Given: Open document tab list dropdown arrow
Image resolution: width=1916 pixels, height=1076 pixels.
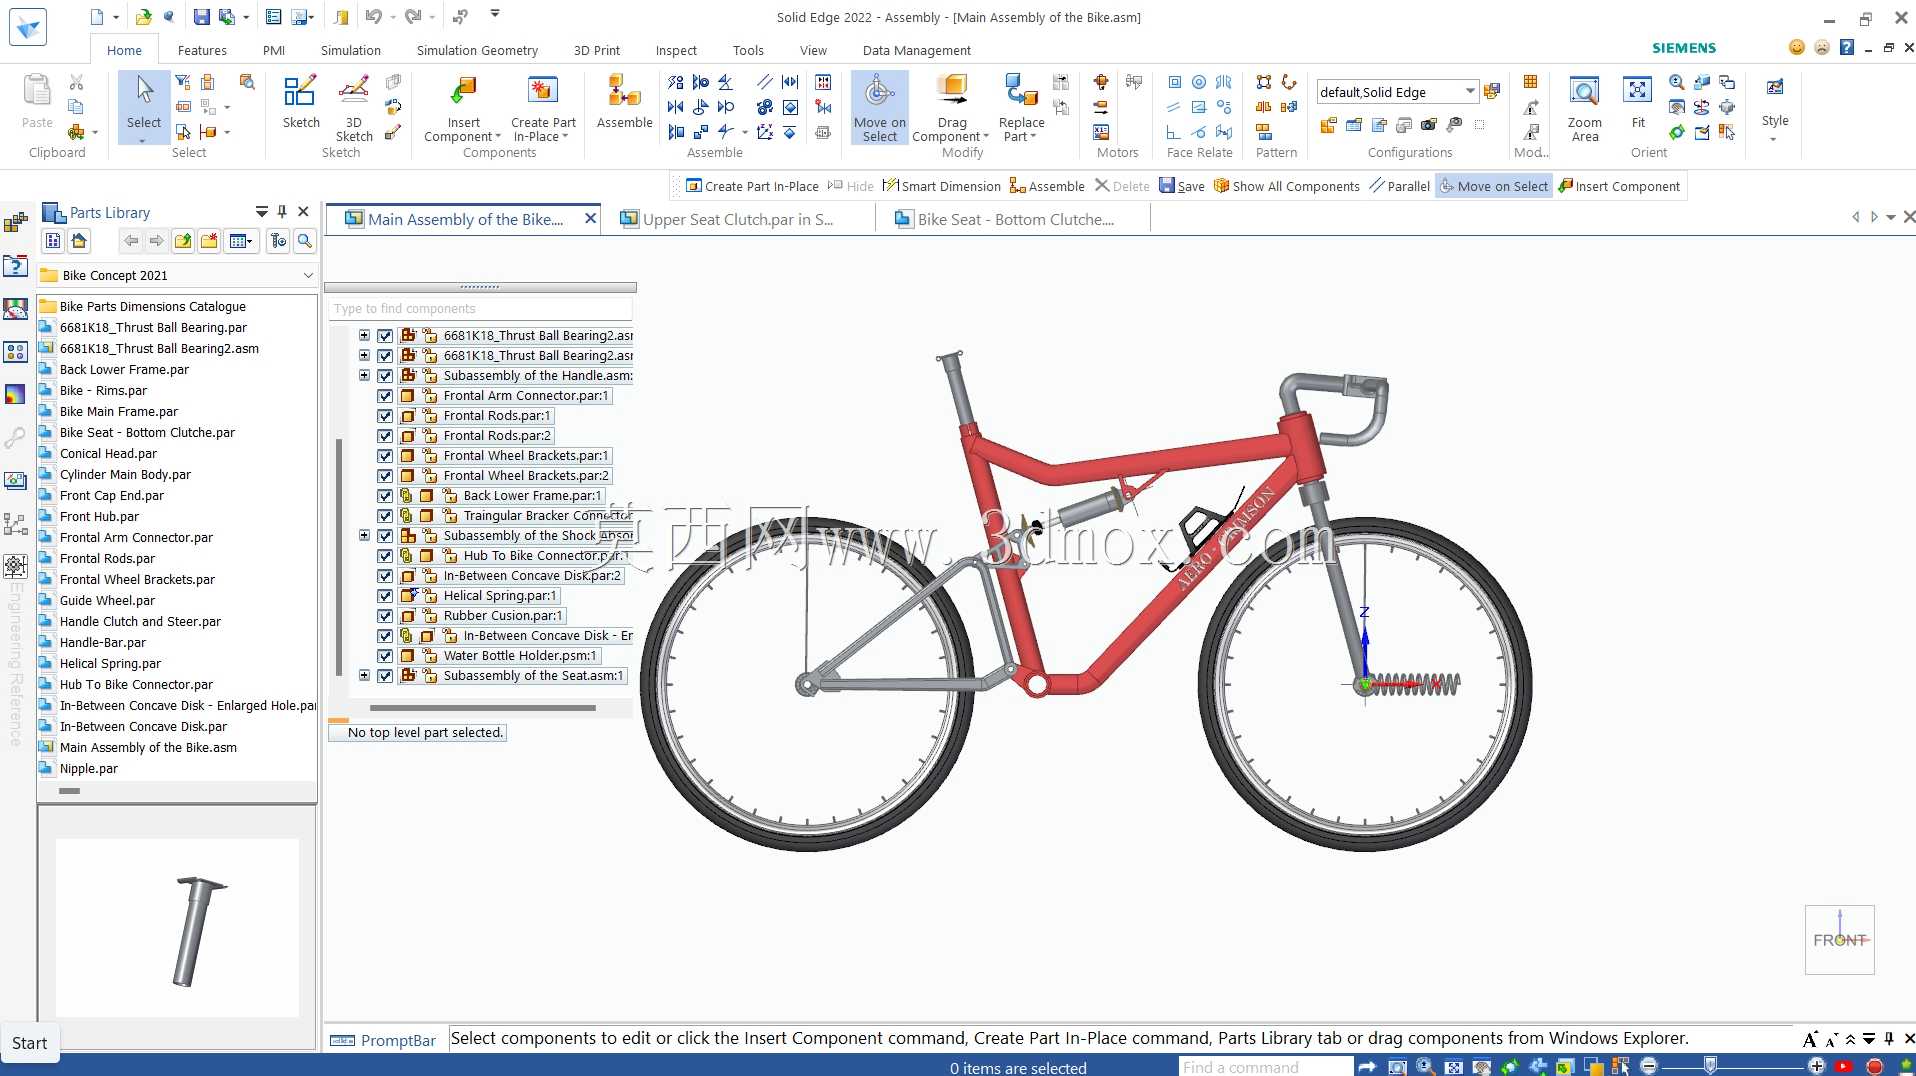Looking at the screenshot, I should (1891, 217).
